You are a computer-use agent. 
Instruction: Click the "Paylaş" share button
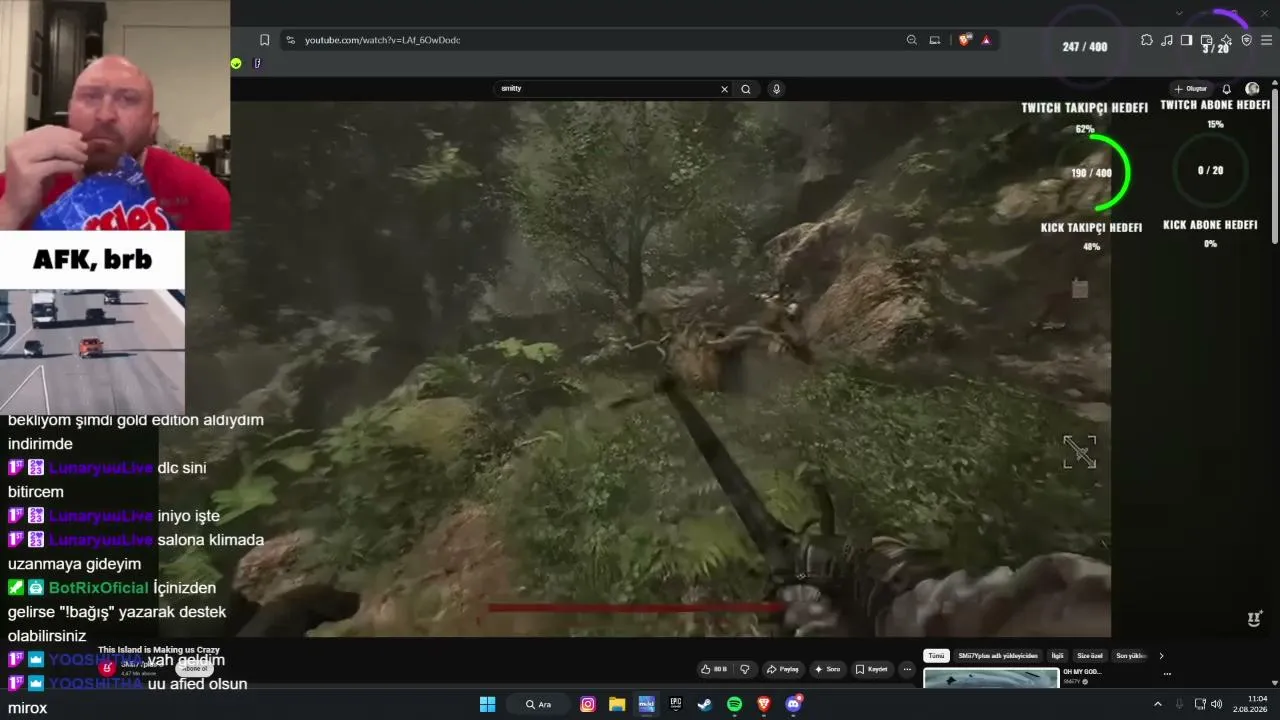click(783, 669)
